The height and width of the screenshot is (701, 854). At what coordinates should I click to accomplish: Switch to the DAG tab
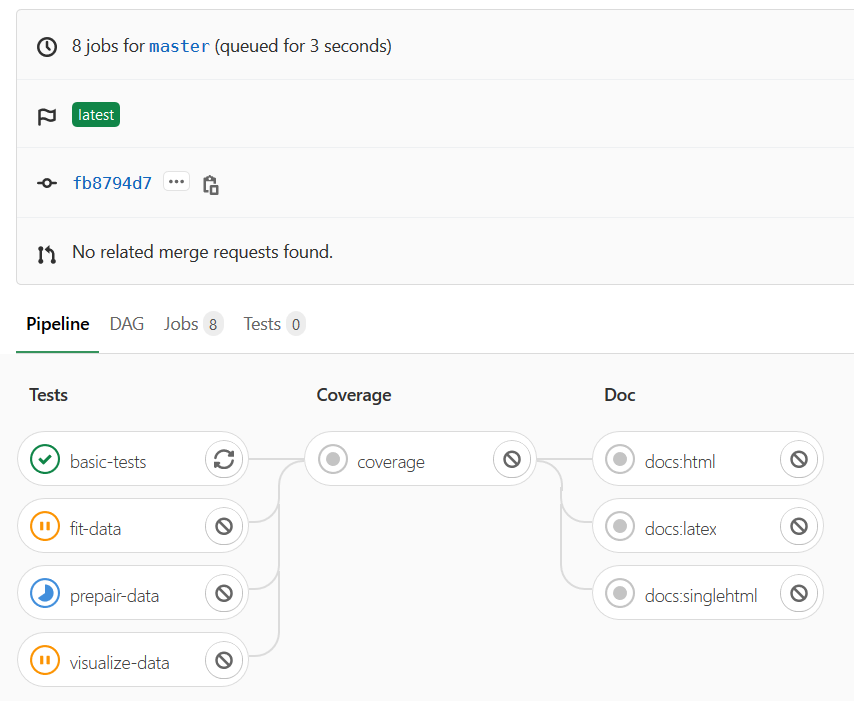(126, 324)
